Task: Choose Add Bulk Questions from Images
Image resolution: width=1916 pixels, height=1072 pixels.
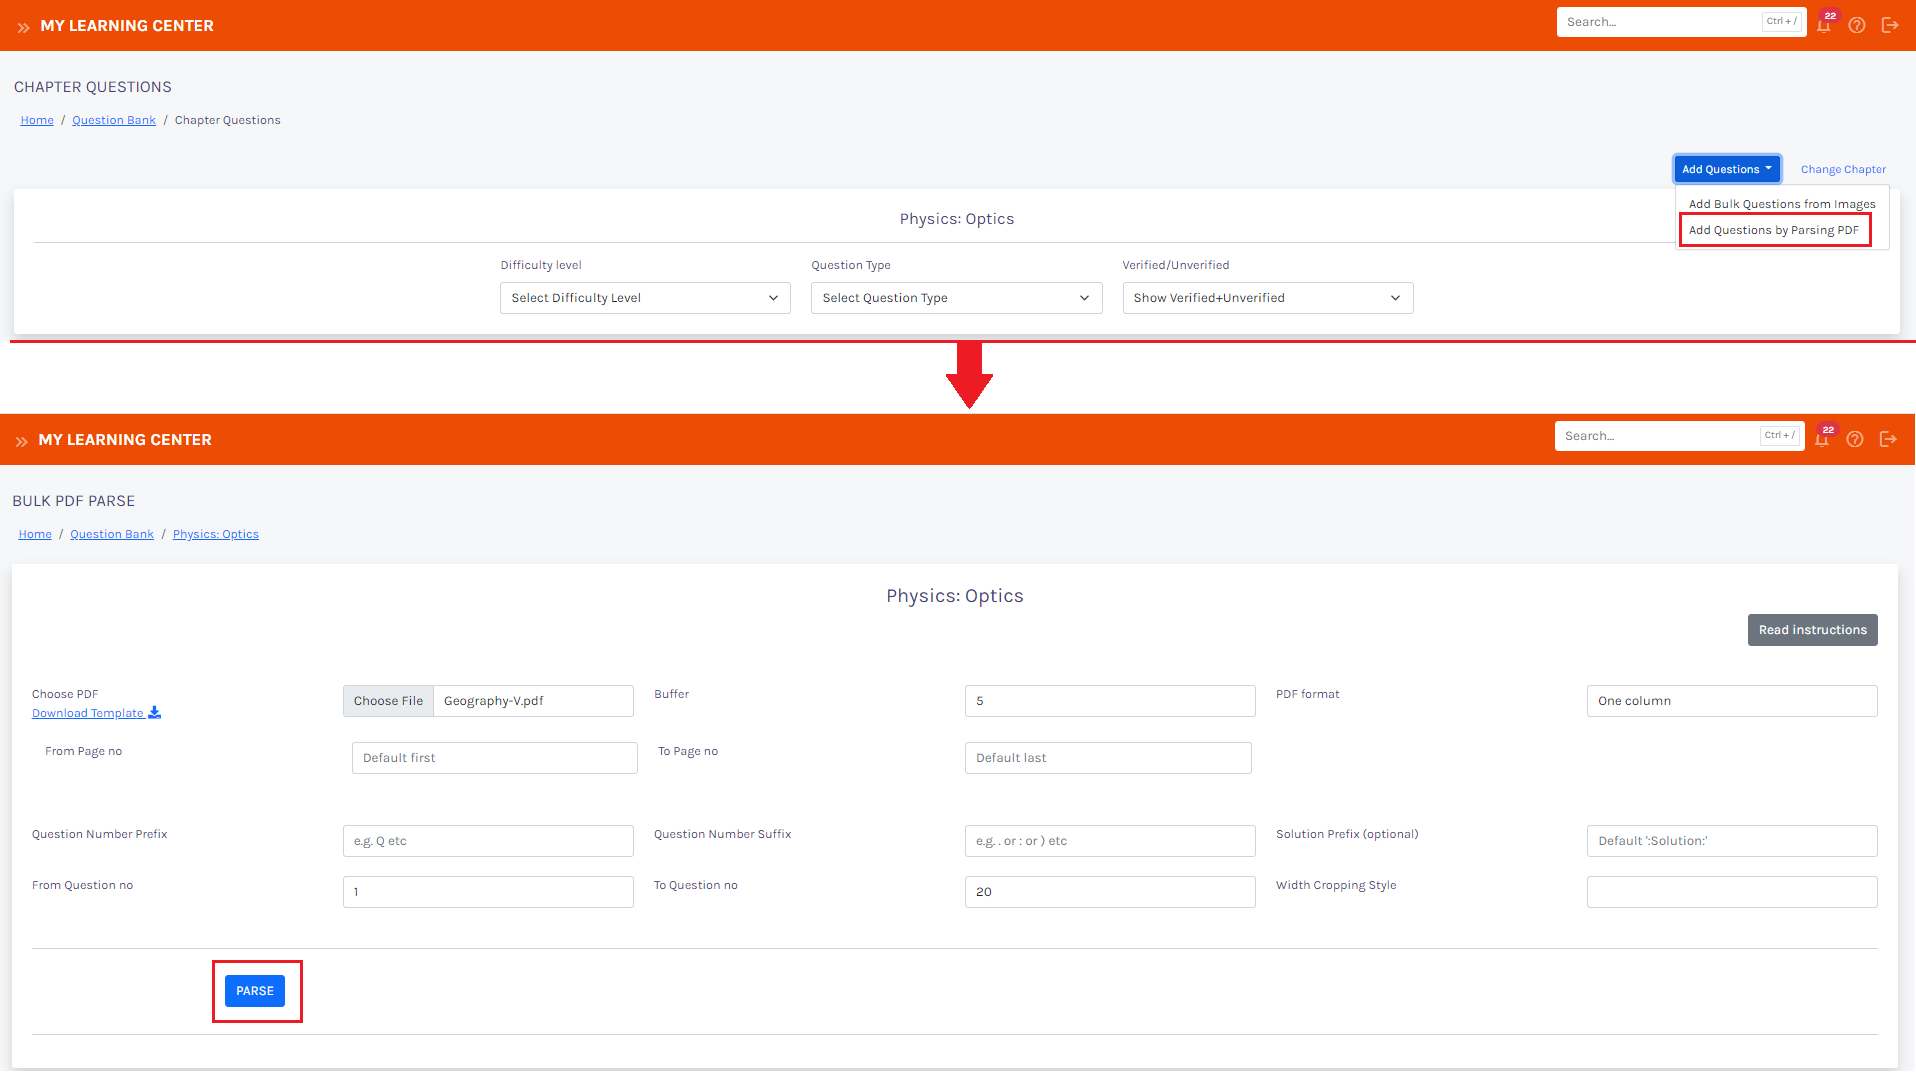Action: [1781, 204]
